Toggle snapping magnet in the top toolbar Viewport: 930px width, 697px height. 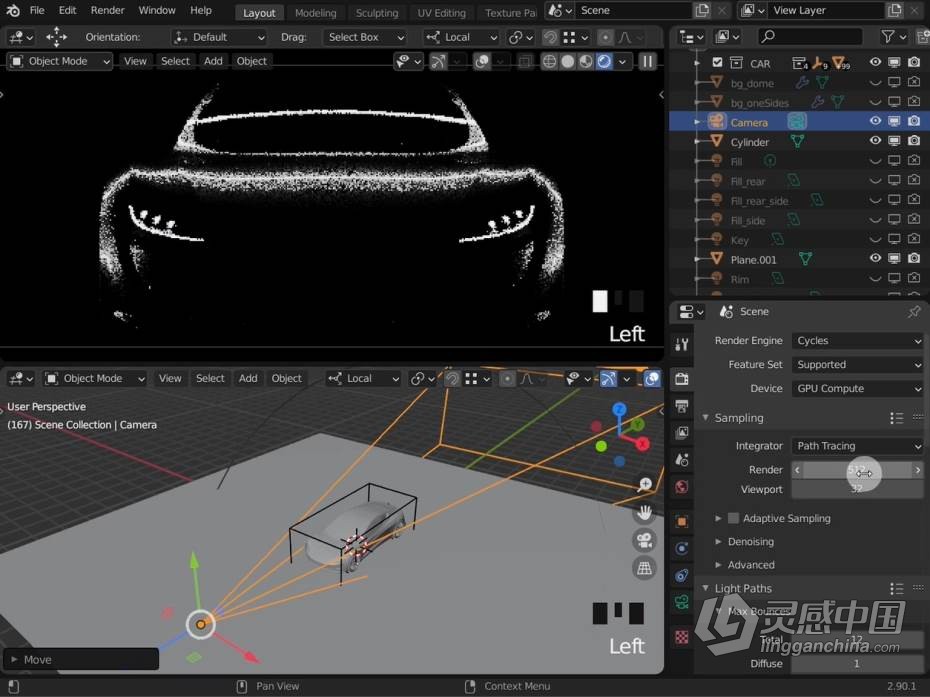pyautogui.click(x=550, y=37)
